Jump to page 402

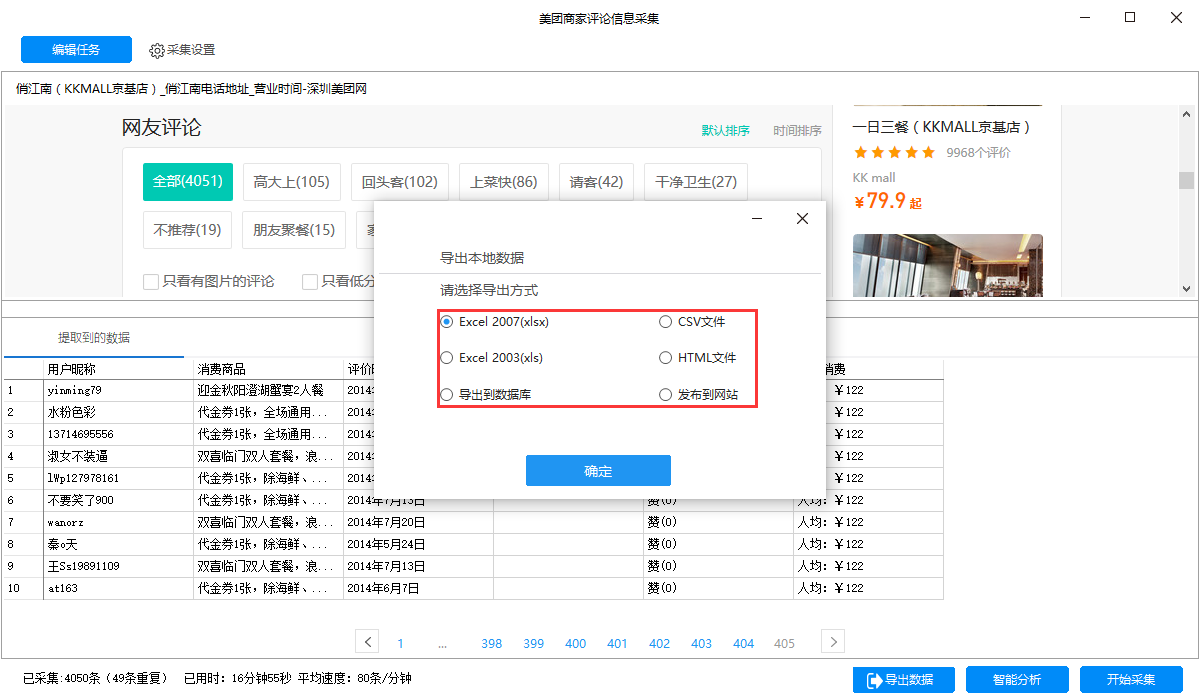coord(659,644)
